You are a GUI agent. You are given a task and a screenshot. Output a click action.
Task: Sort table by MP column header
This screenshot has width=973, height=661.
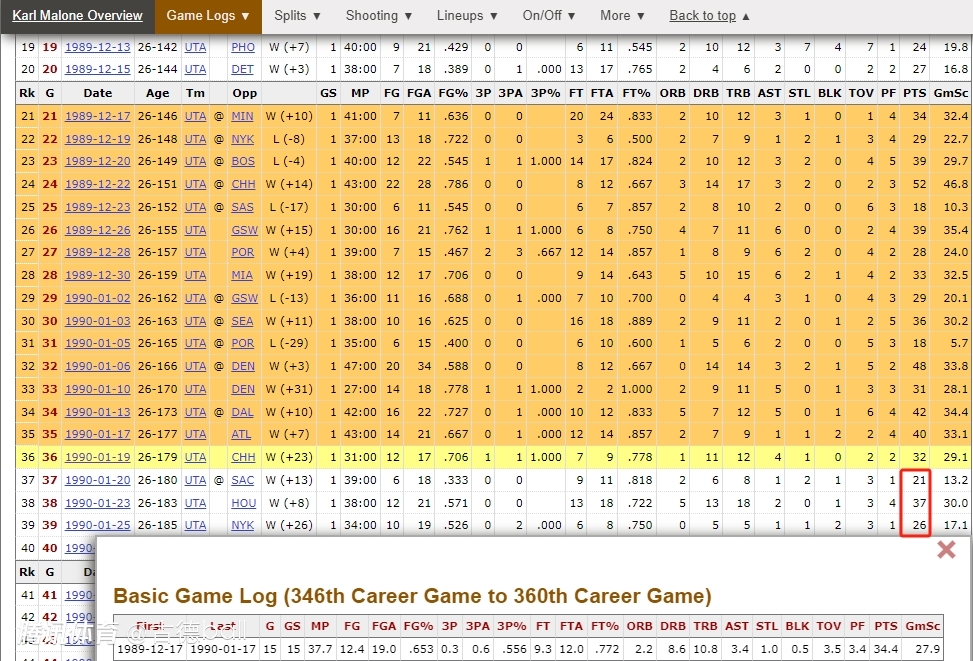click(360, 93)
